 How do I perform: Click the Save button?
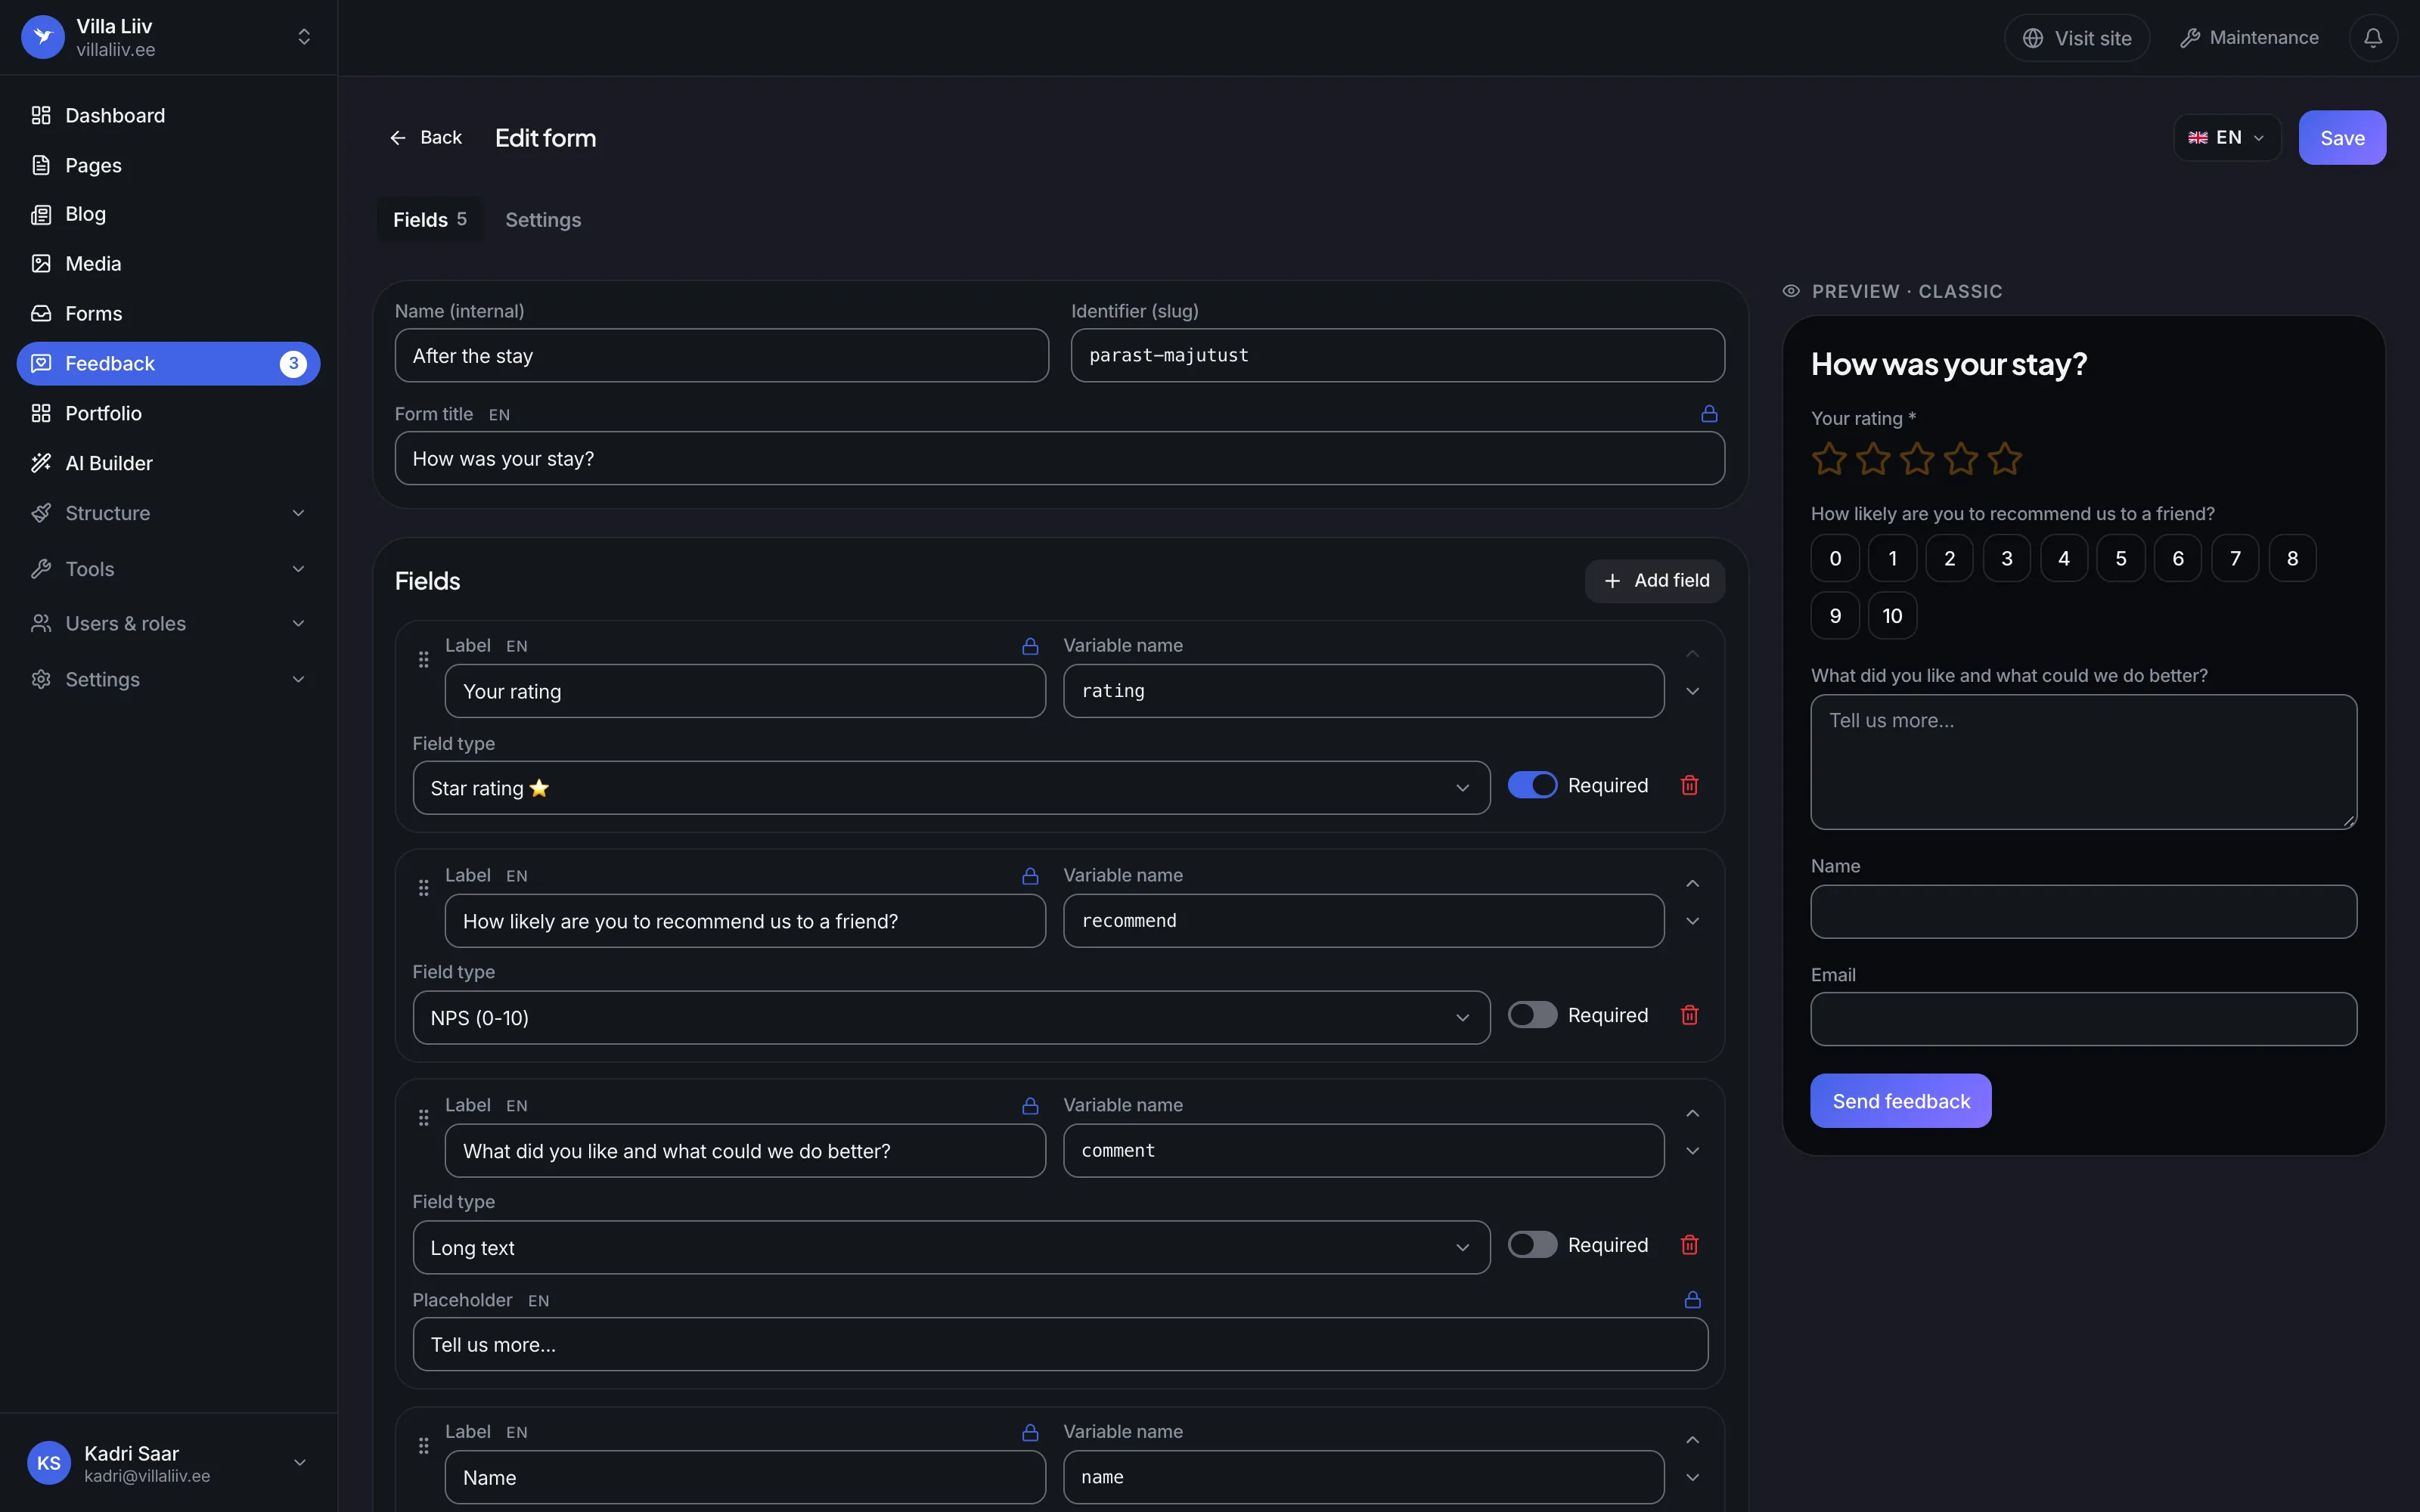[x=2341, y=138]
